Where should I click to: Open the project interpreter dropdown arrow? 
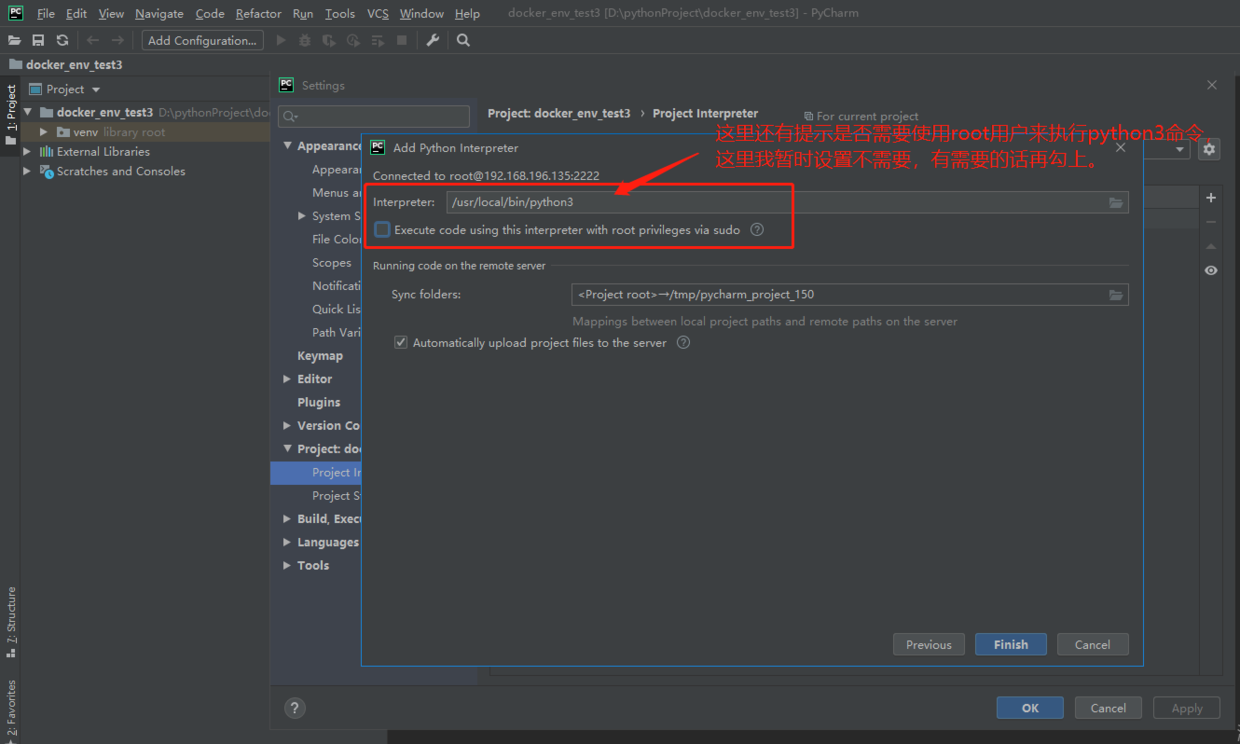1180,149
